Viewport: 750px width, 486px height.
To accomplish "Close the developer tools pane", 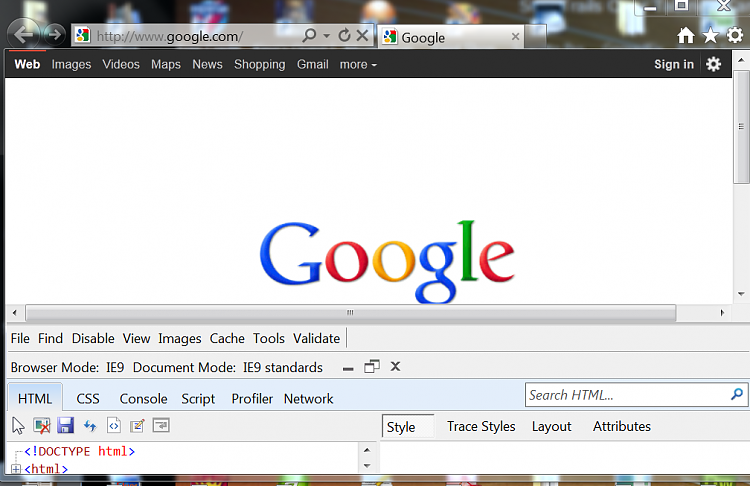I will coord(395,366).
